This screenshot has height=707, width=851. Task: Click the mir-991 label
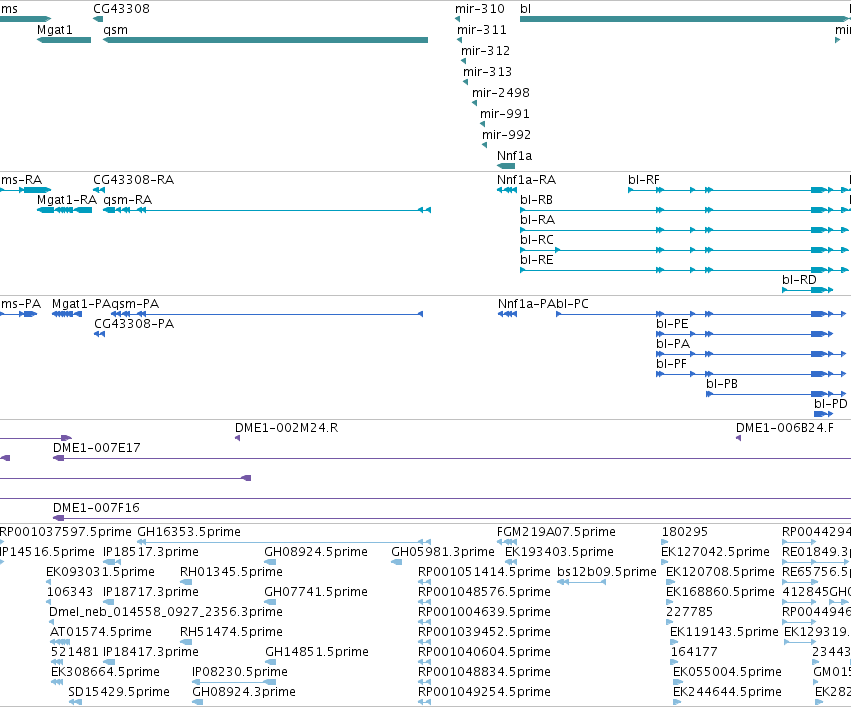505,114
